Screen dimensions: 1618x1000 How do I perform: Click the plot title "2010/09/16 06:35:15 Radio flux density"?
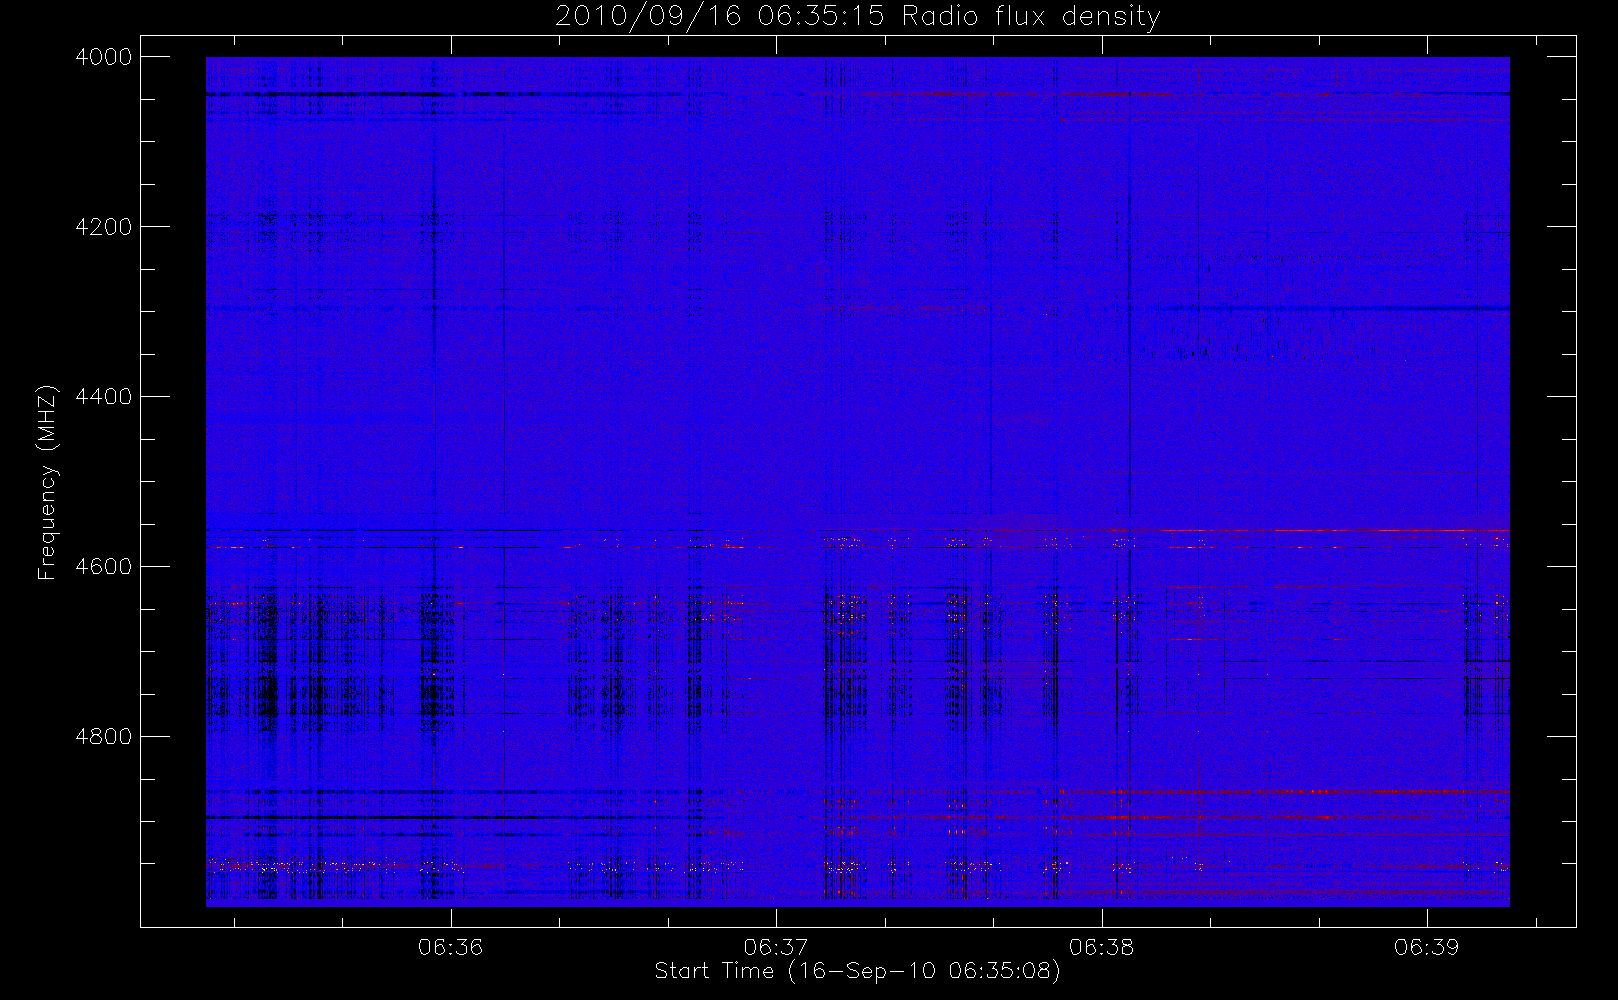(858, 17)
